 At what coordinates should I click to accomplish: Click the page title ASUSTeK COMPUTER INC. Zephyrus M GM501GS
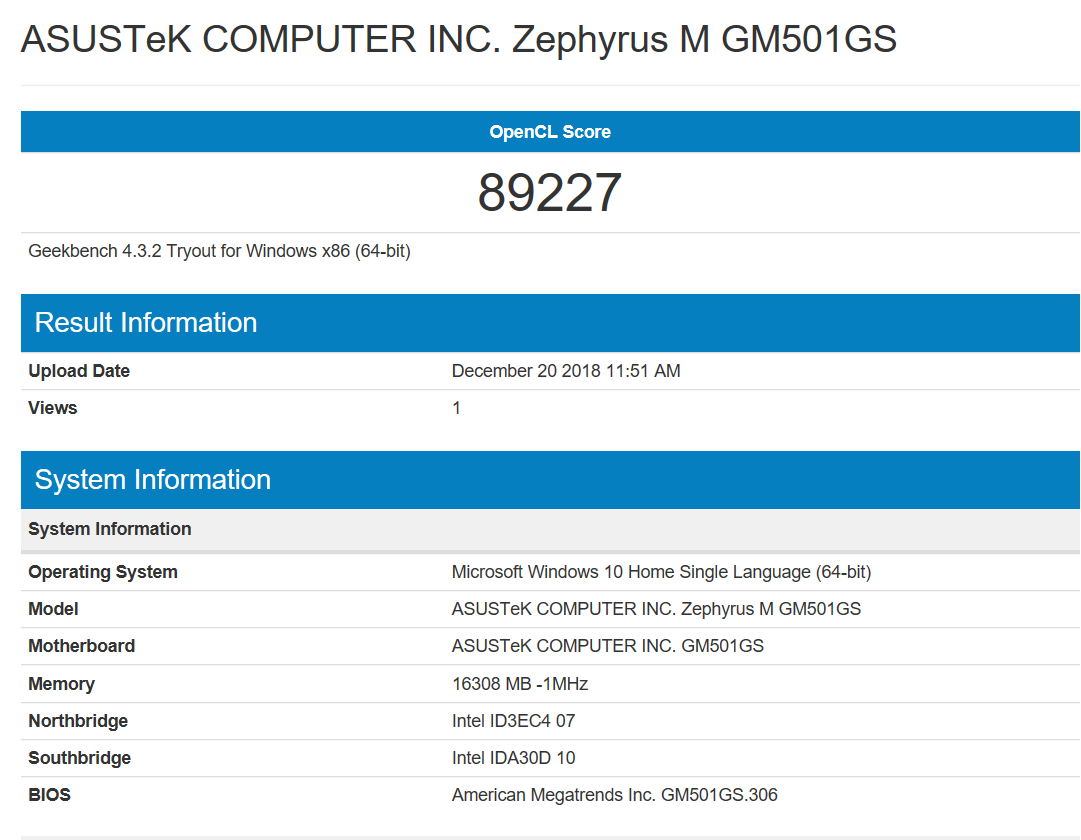(458, 39)
